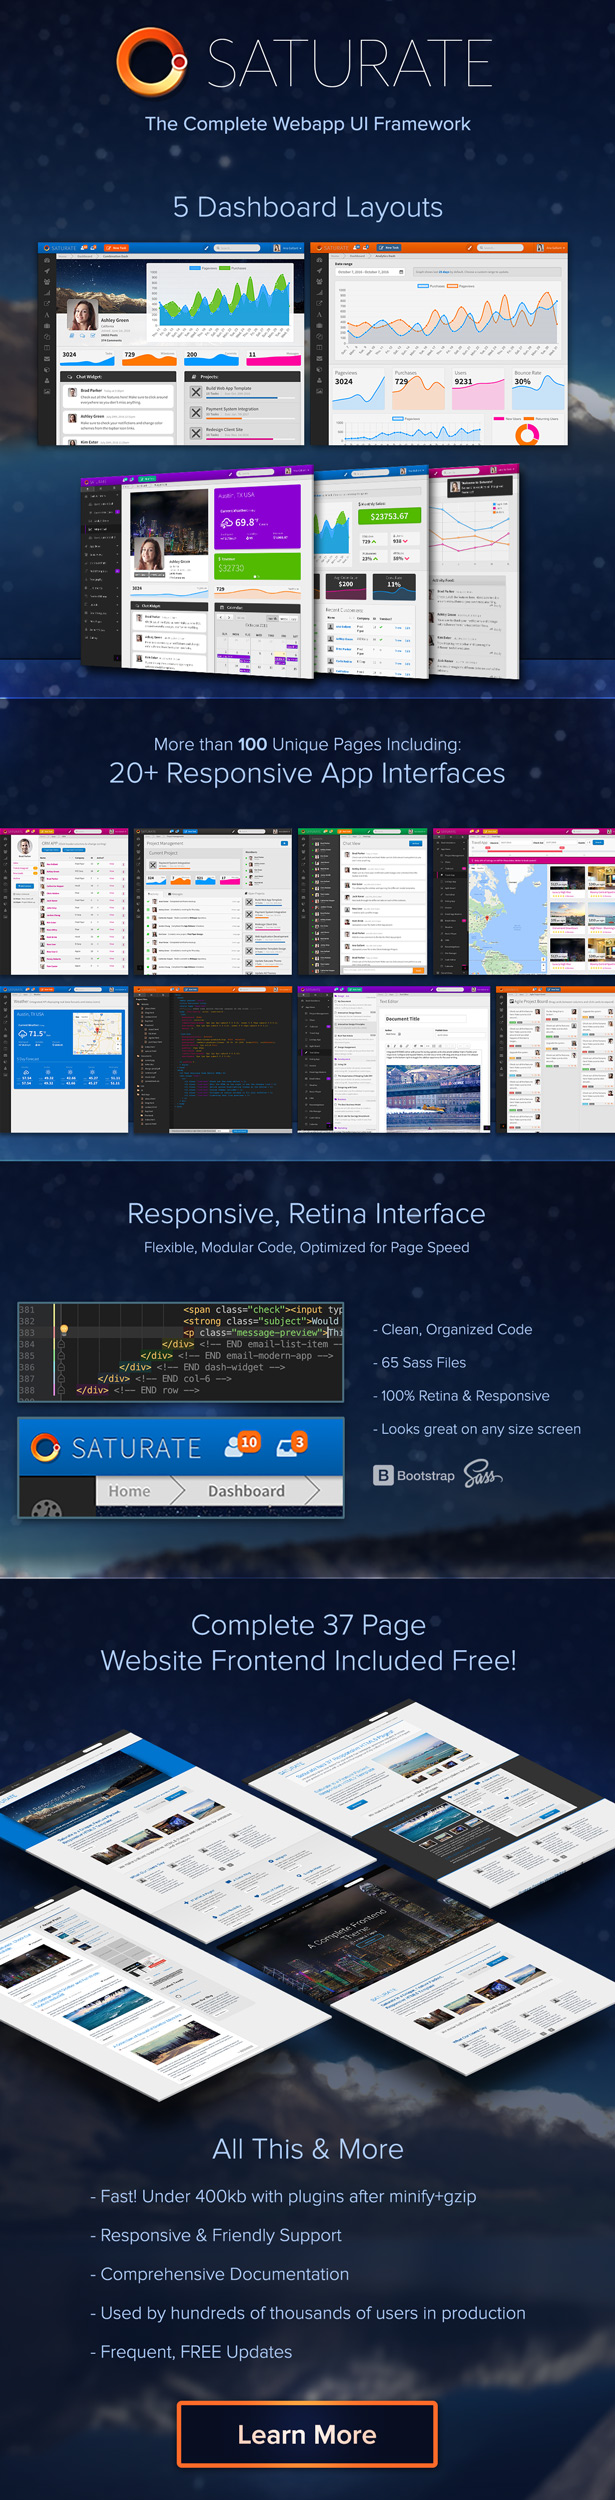Viewport: 615px width, 2500px height.
Task: Click the '- Clean, Organized Code' line
Action: point(453,1329)
